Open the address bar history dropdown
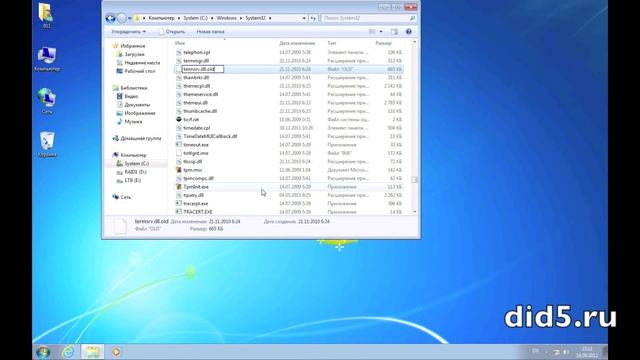640x360 pixels. (304, 18)
